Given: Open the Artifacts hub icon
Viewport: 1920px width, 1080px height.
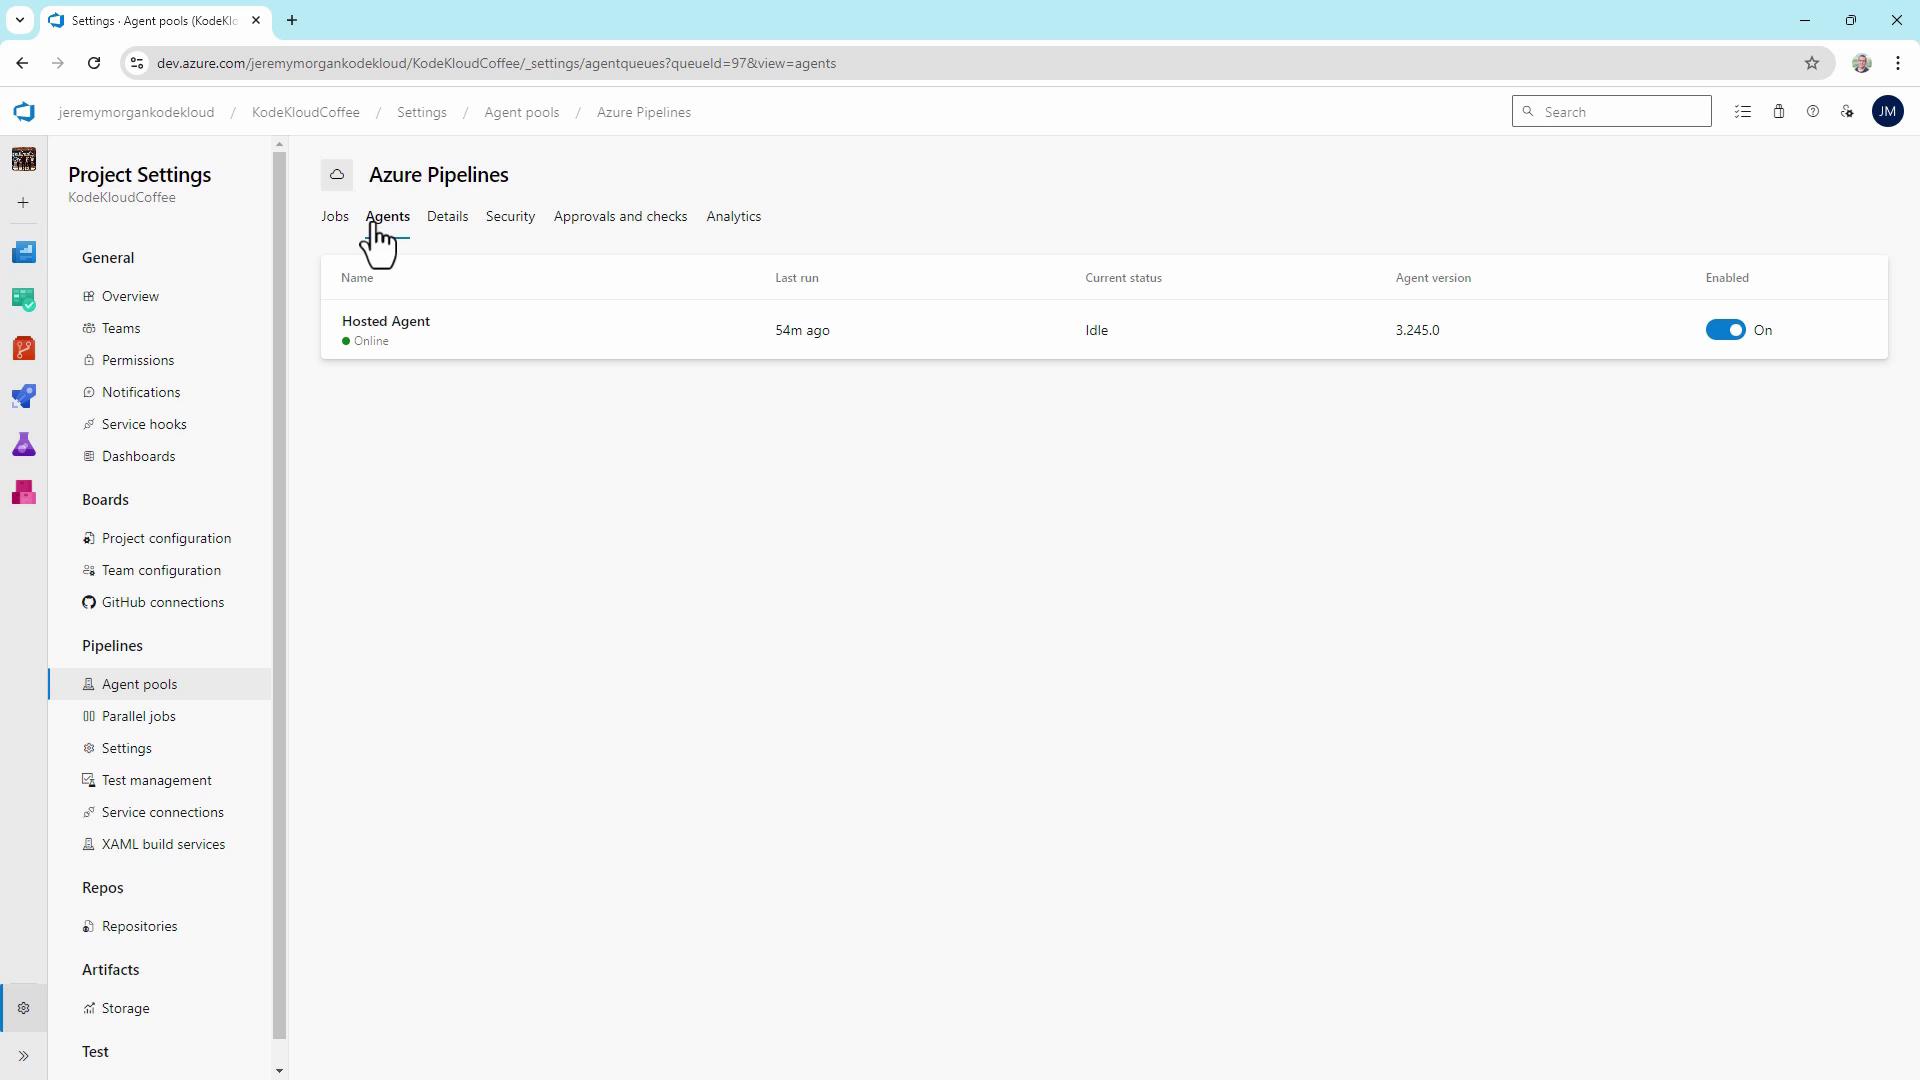Looking at the screenshot, I should (24, 492).
